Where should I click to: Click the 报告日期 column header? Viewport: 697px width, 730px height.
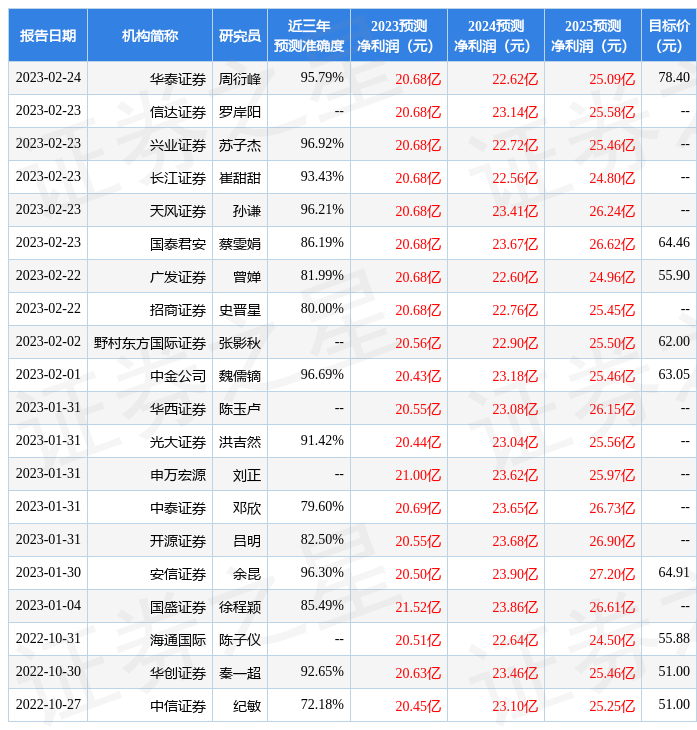pos(48,36)
